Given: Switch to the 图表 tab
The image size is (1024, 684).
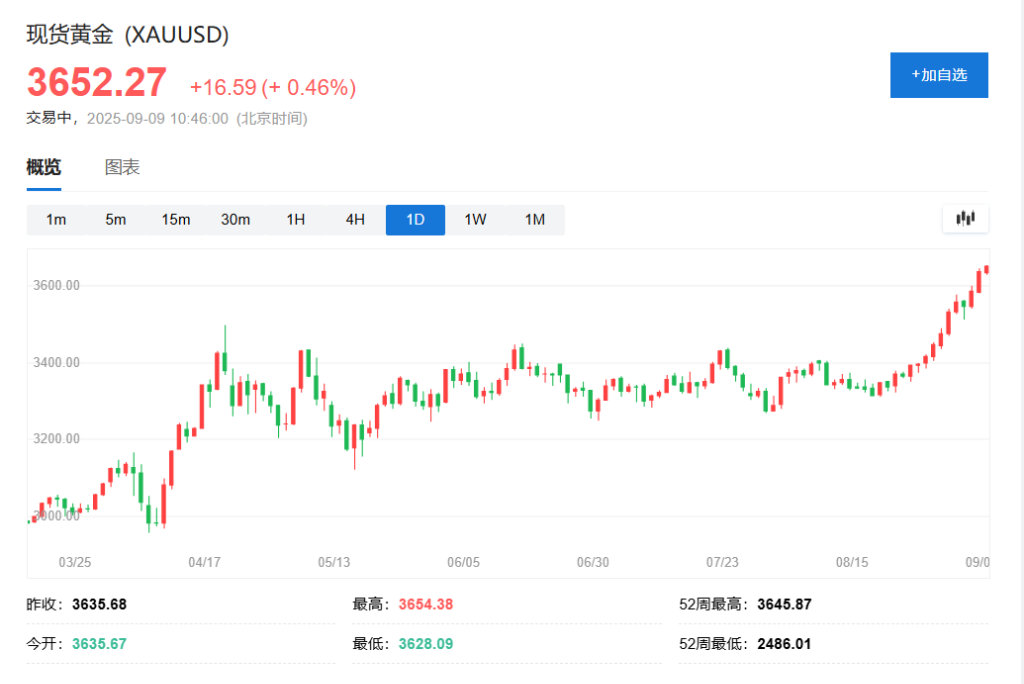Looking at the screenshot, I should coord(124,166).
